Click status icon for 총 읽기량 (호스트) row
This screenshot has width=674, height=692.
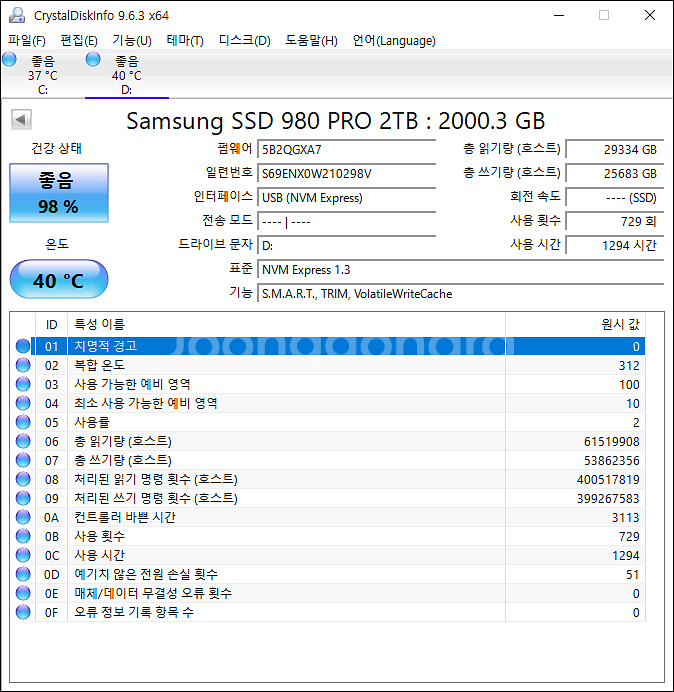(23, 441)
